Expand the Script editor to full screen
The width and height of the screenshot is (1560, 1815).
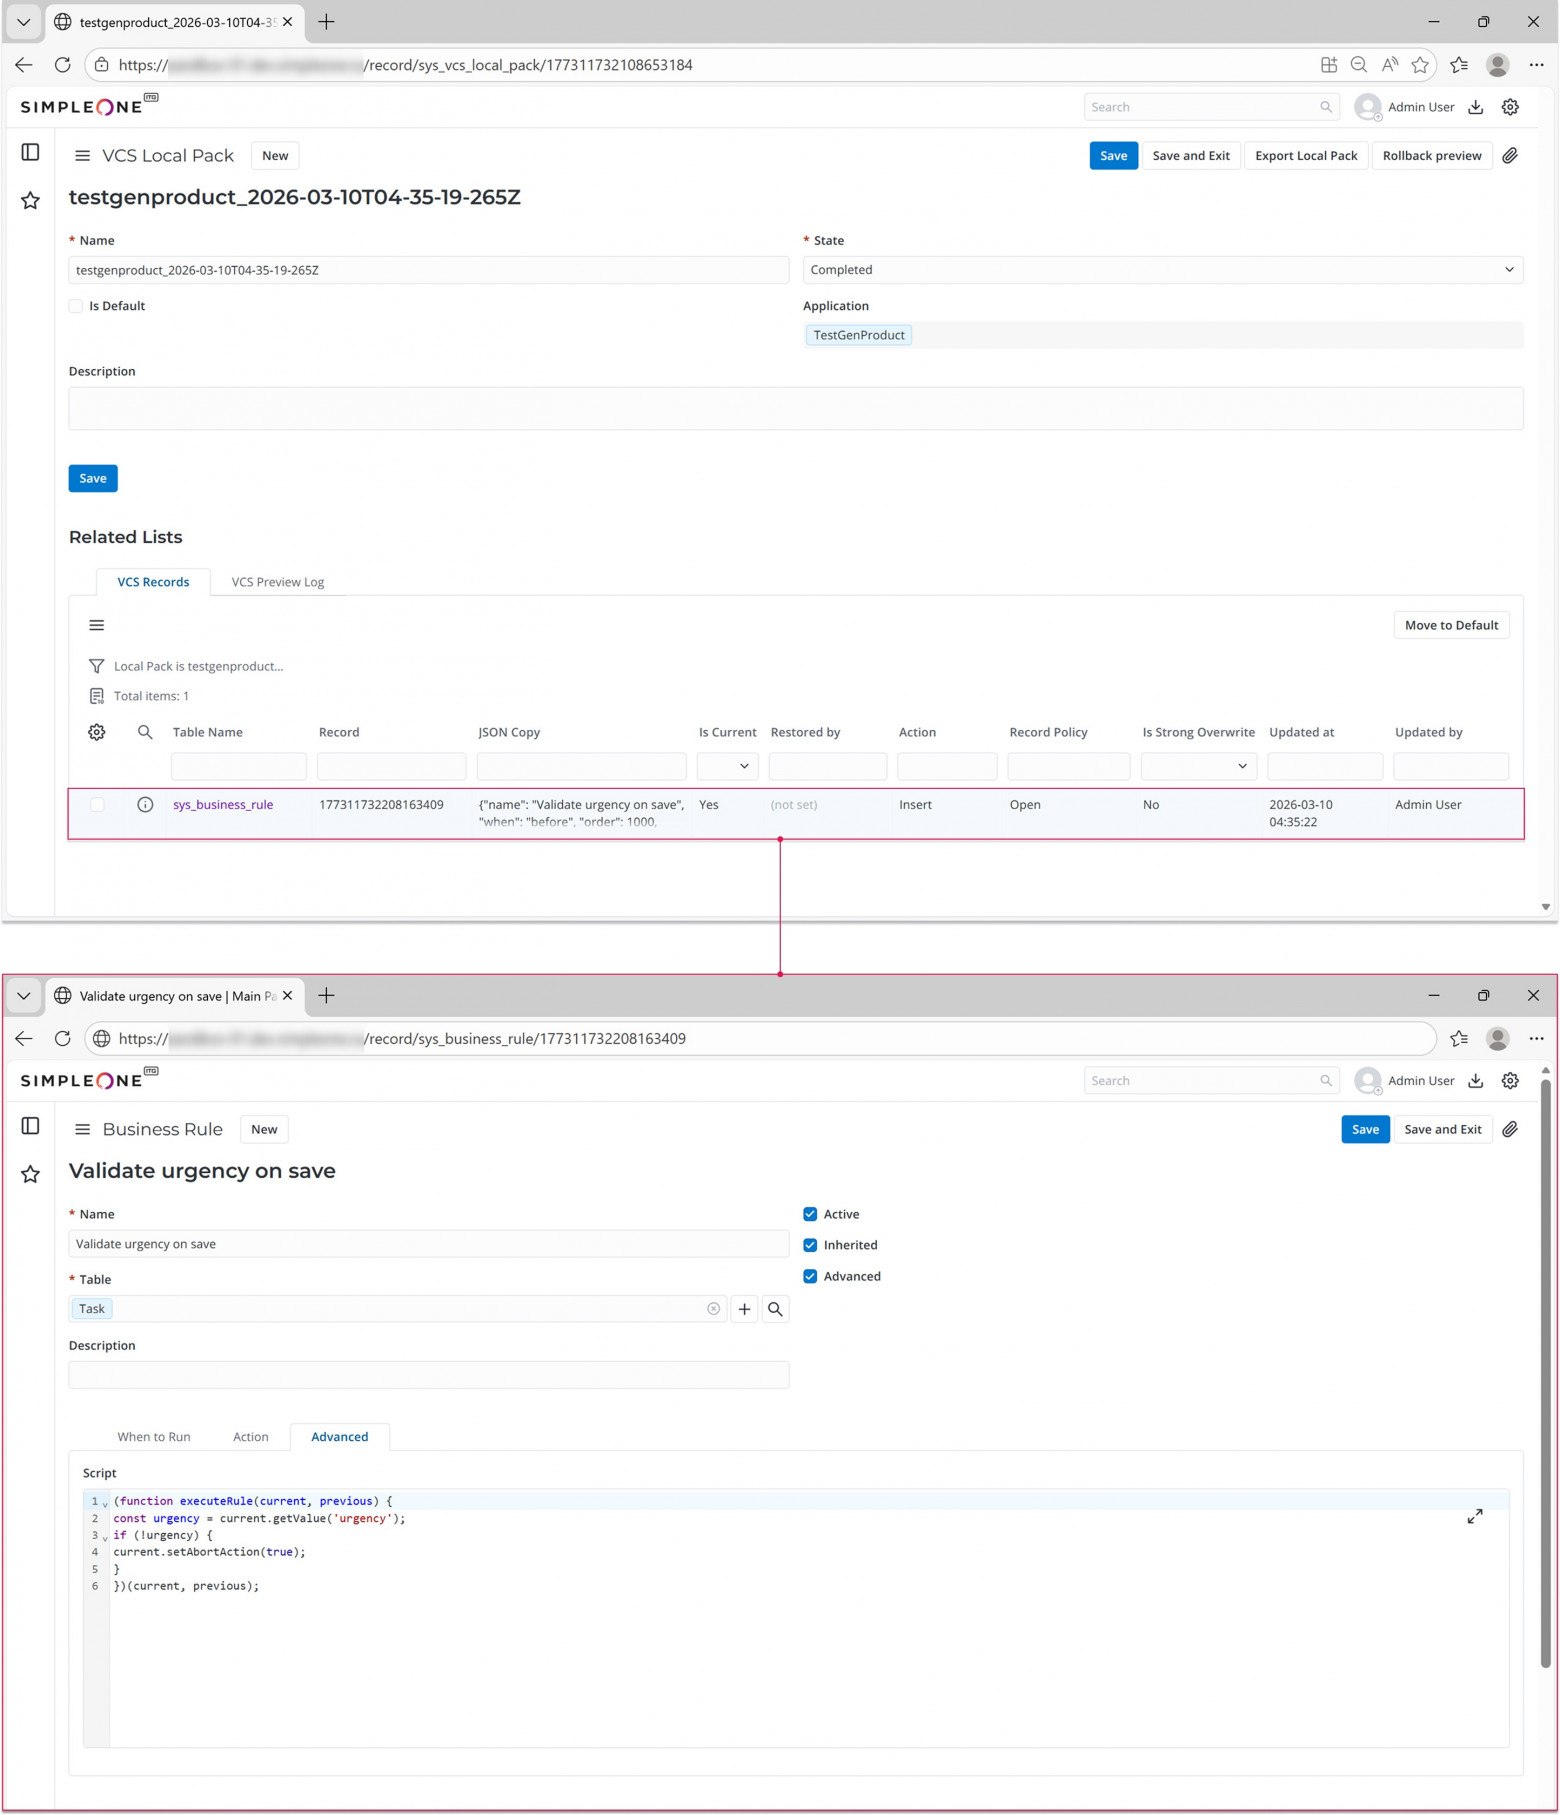(1474, 1517)
